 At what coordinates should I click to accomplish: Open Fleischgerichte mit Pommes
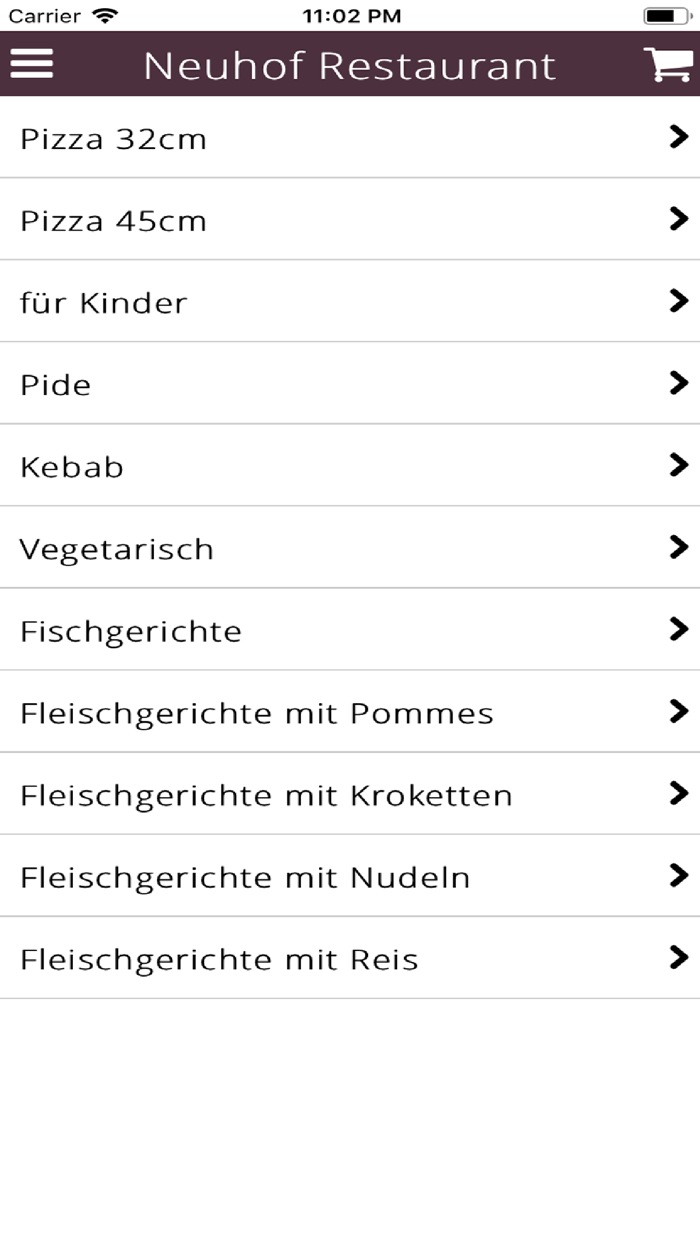[x=350, y=712]
